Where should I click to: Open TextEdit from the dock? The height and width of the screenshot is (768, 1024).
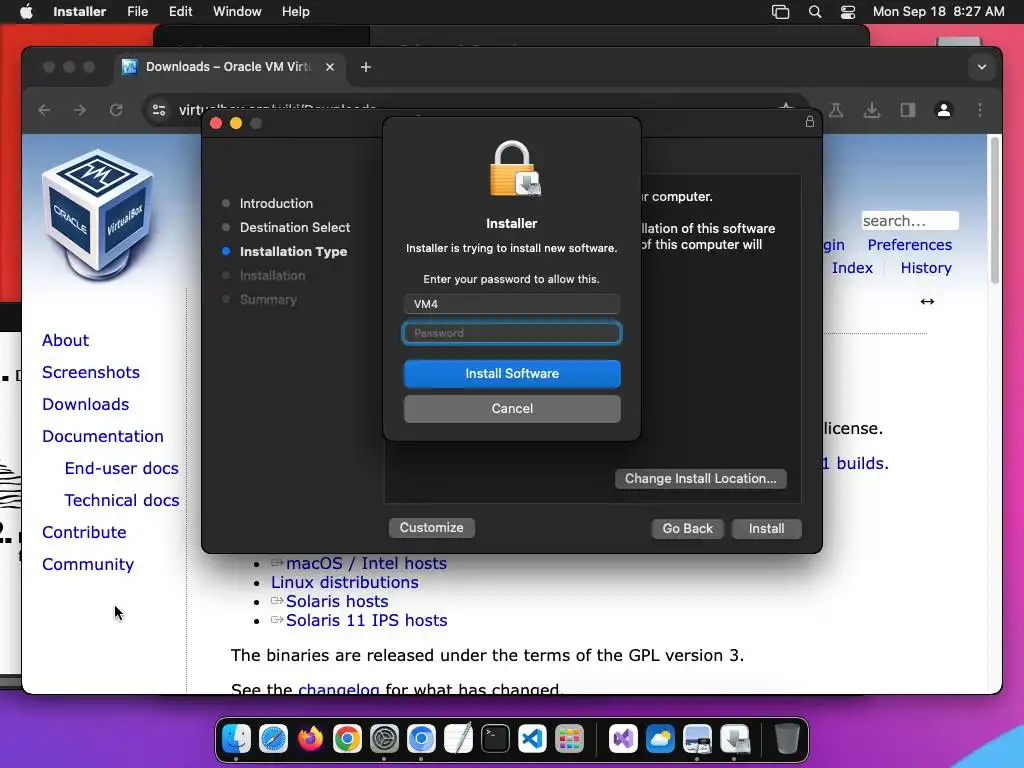coord(458,739)
